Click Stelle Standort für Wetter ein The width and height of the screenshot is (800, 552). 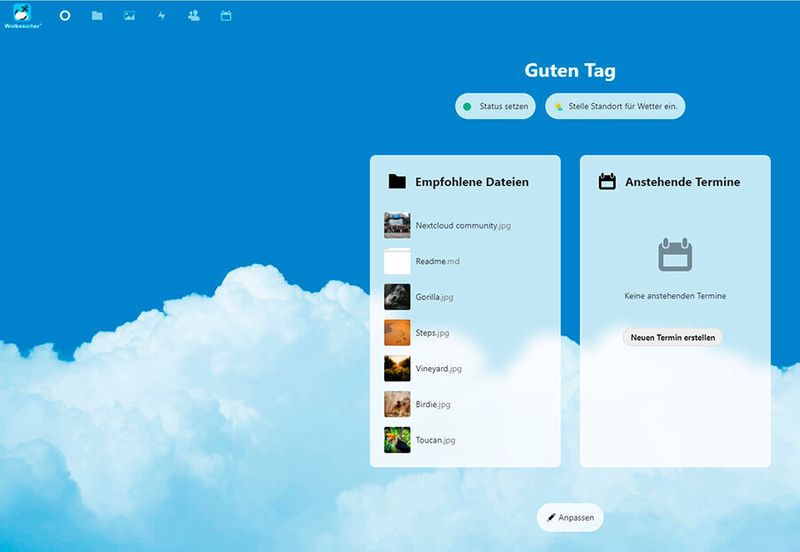click(615, 106)
